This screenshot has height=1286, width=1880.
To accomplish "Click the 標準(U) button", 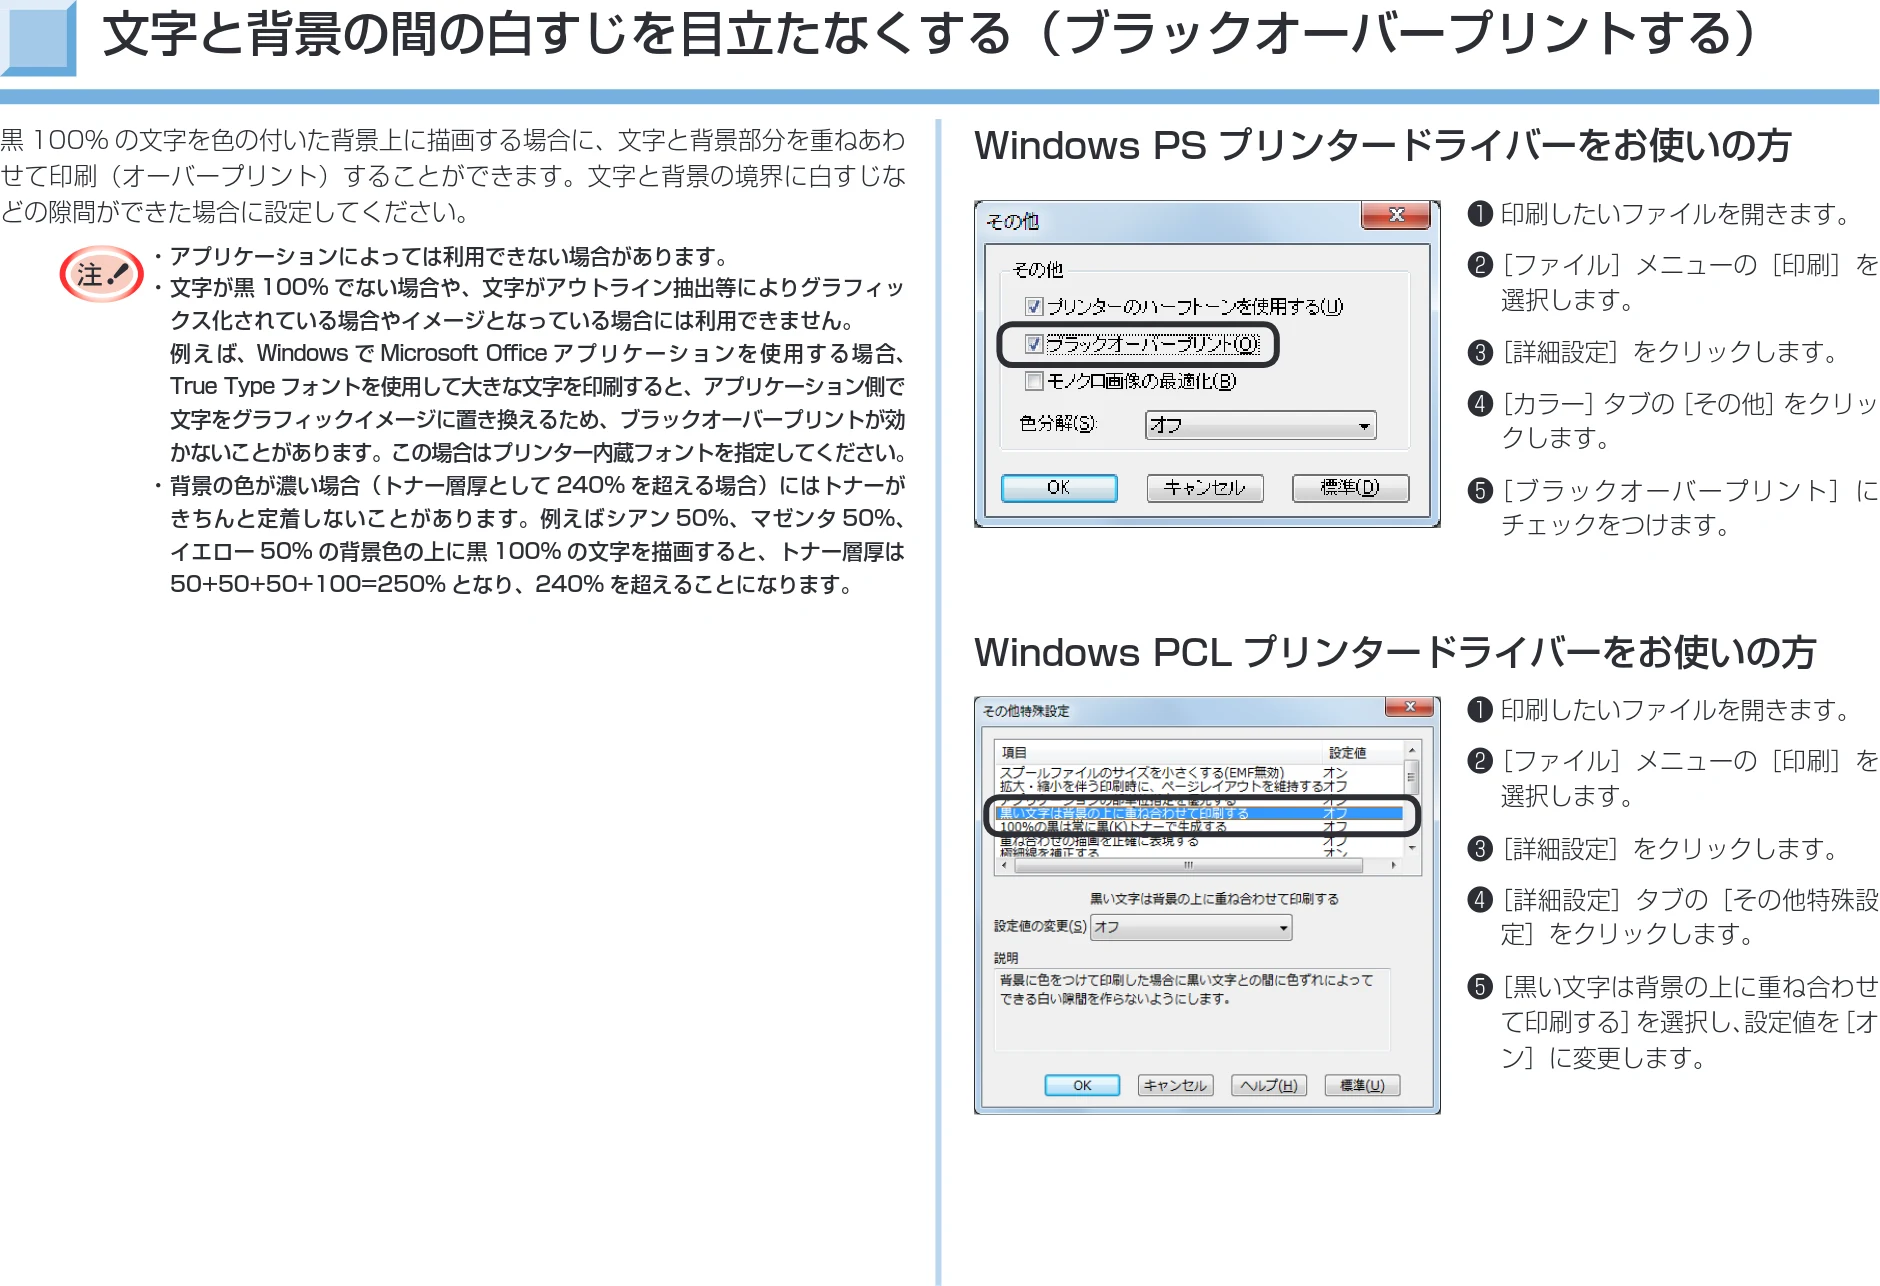I will point(1362,1085).
